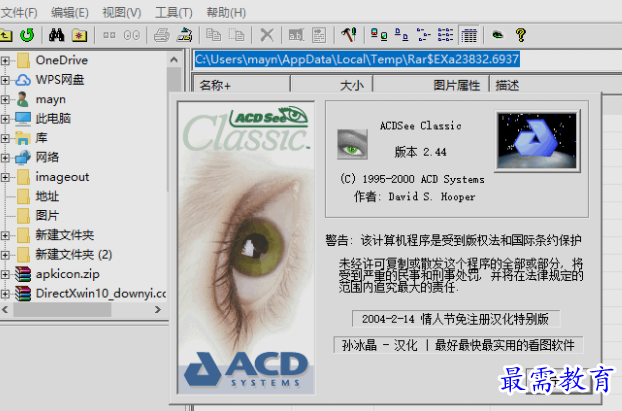Click '2004-2-14 情人节免注册汉化特别版' text box
This screenshot has height=411, width=622.
(x=456, y=319)
